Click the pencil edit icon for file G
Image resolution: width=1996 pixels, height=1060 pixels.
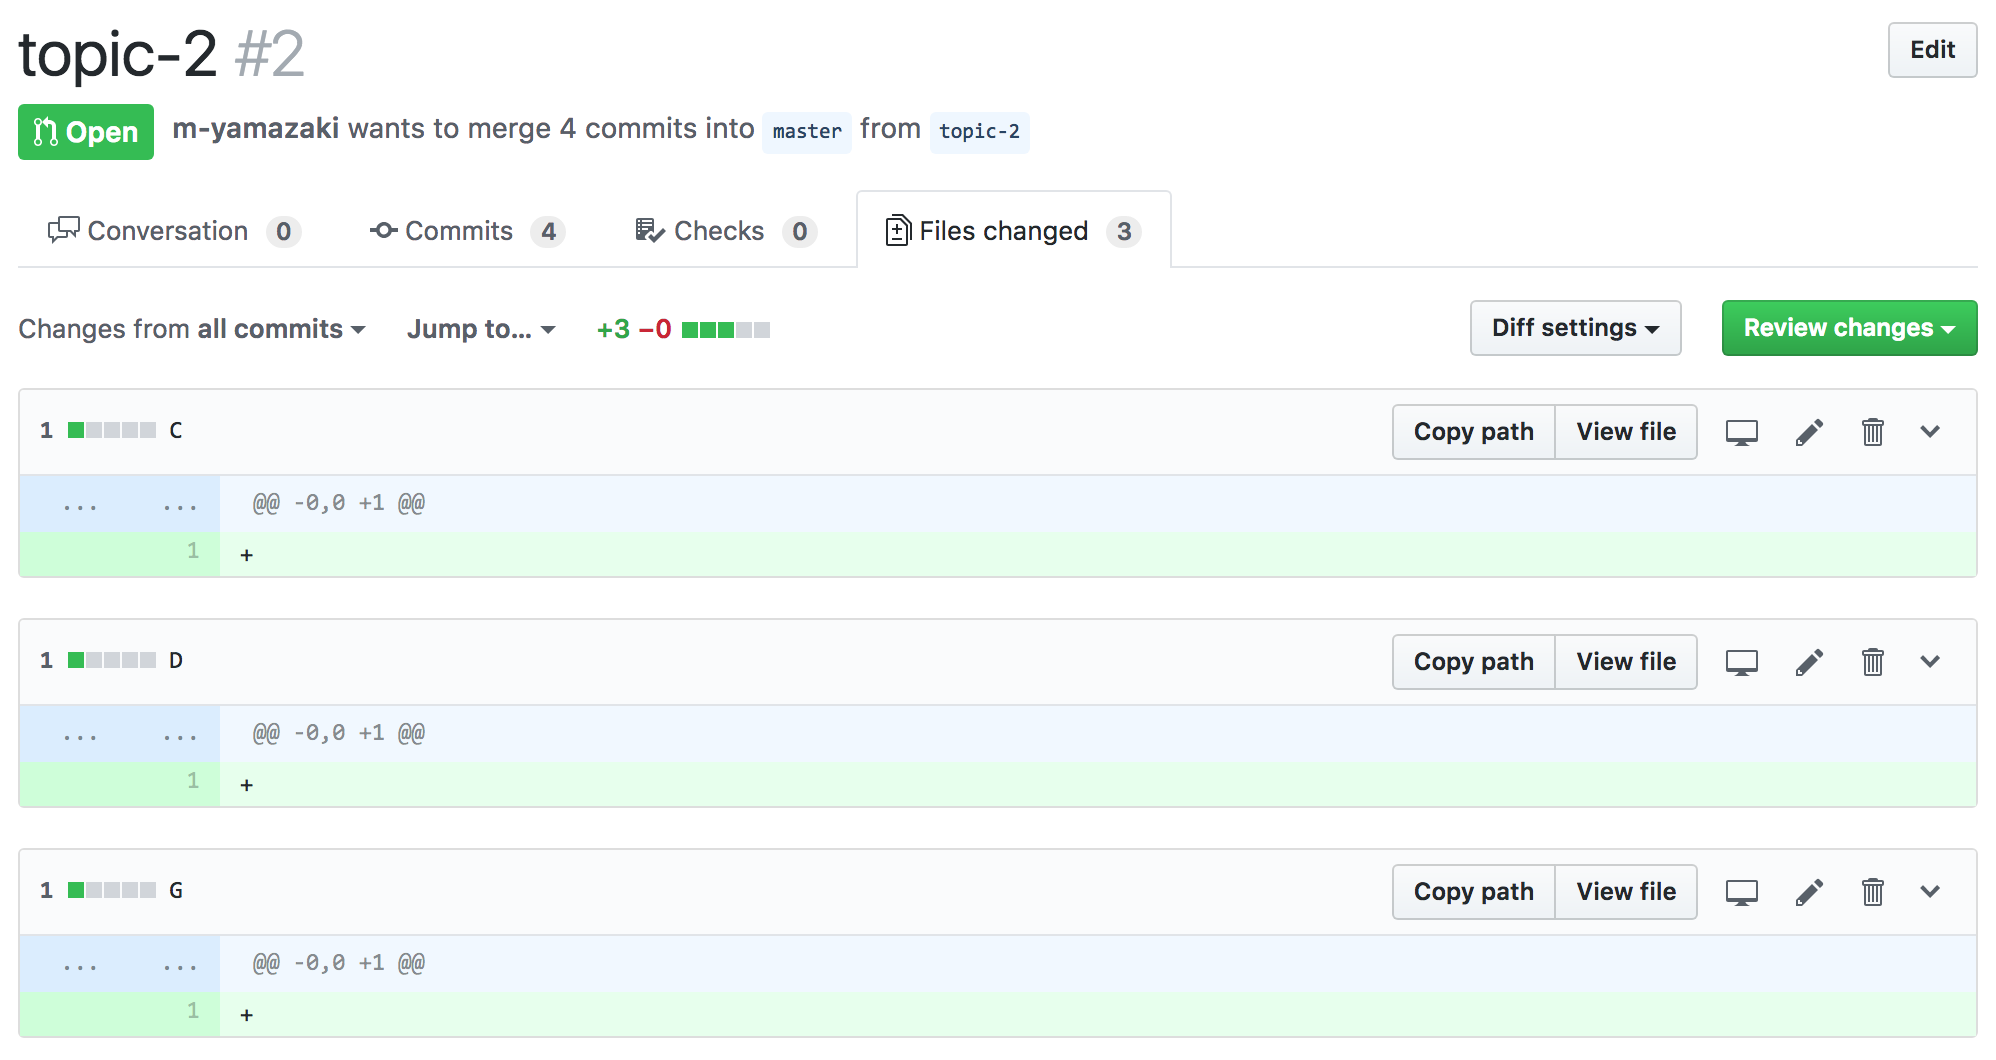[1809, 892]
